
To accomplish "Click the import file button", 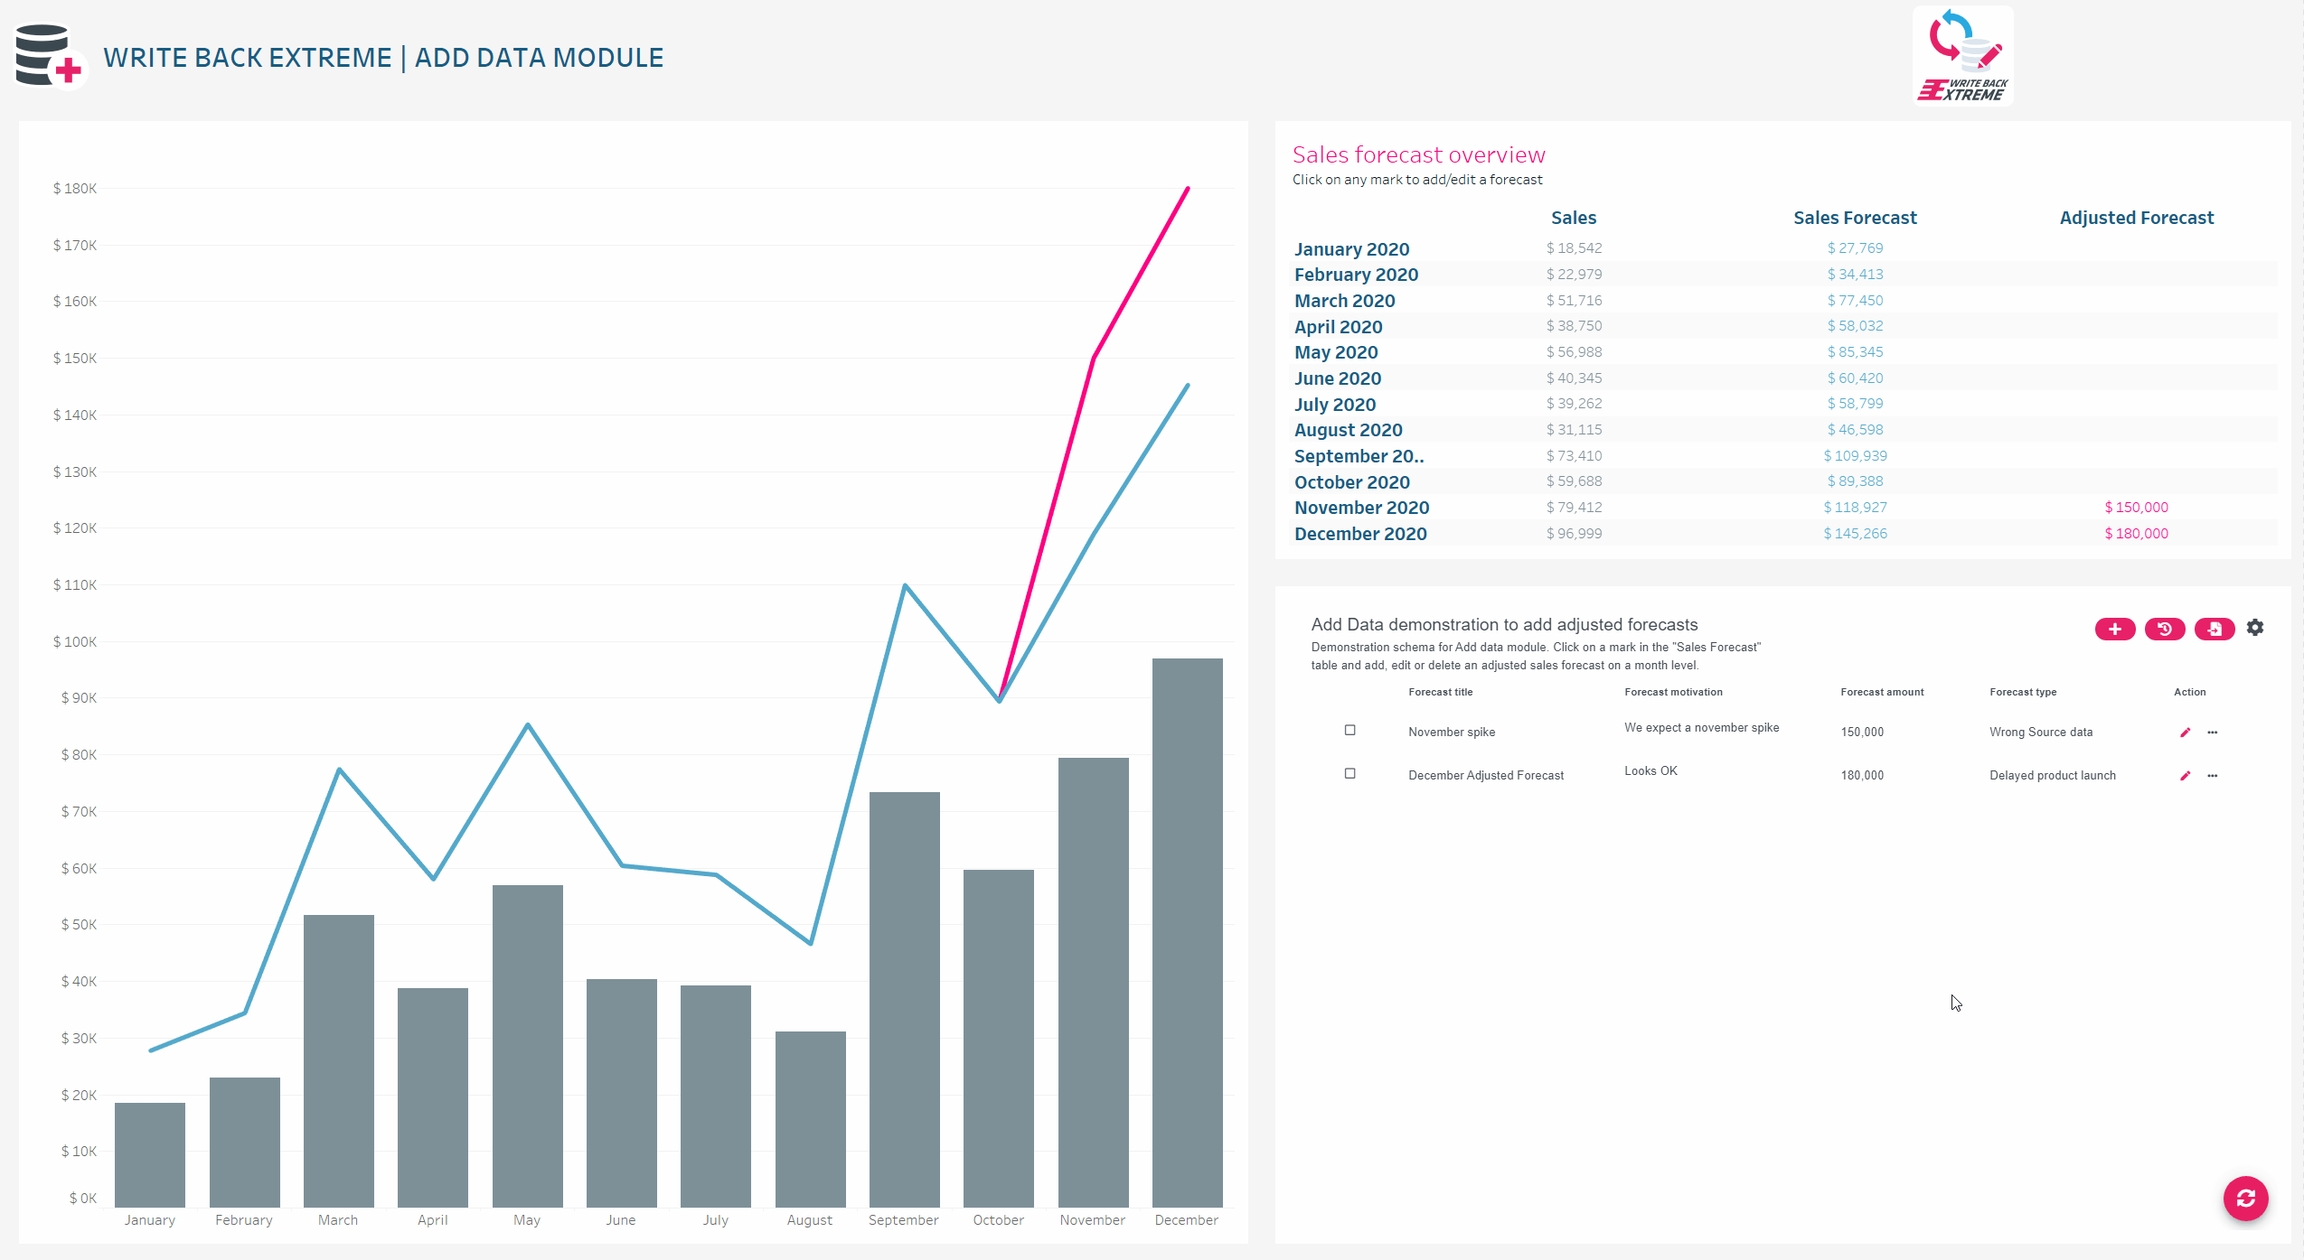I will point(2214,629).
